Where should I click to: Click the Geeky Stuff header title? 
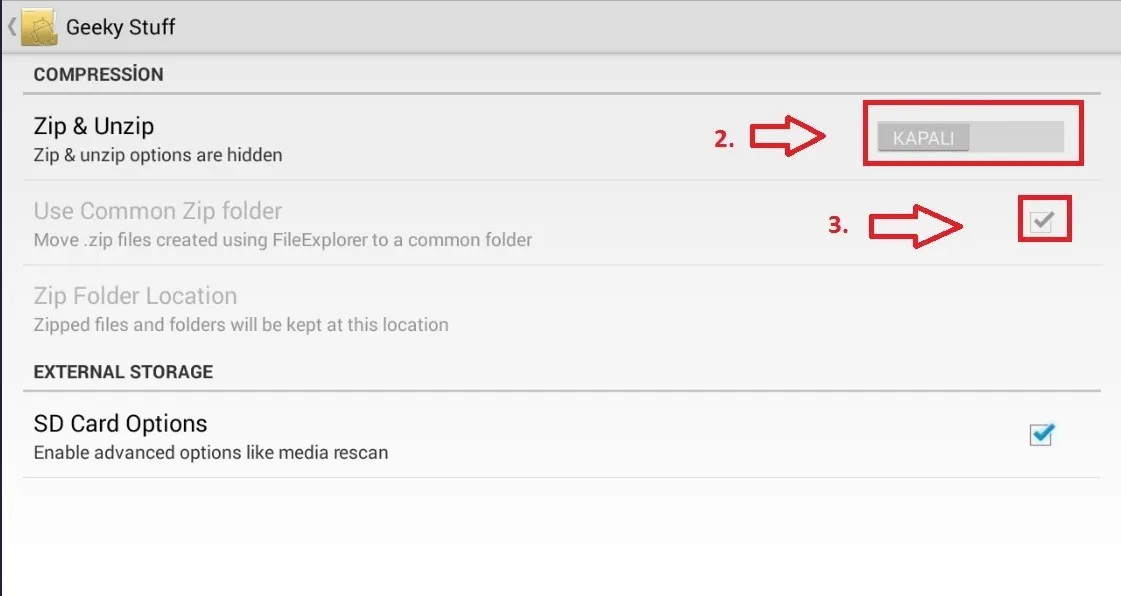click(x=120, y=27)
